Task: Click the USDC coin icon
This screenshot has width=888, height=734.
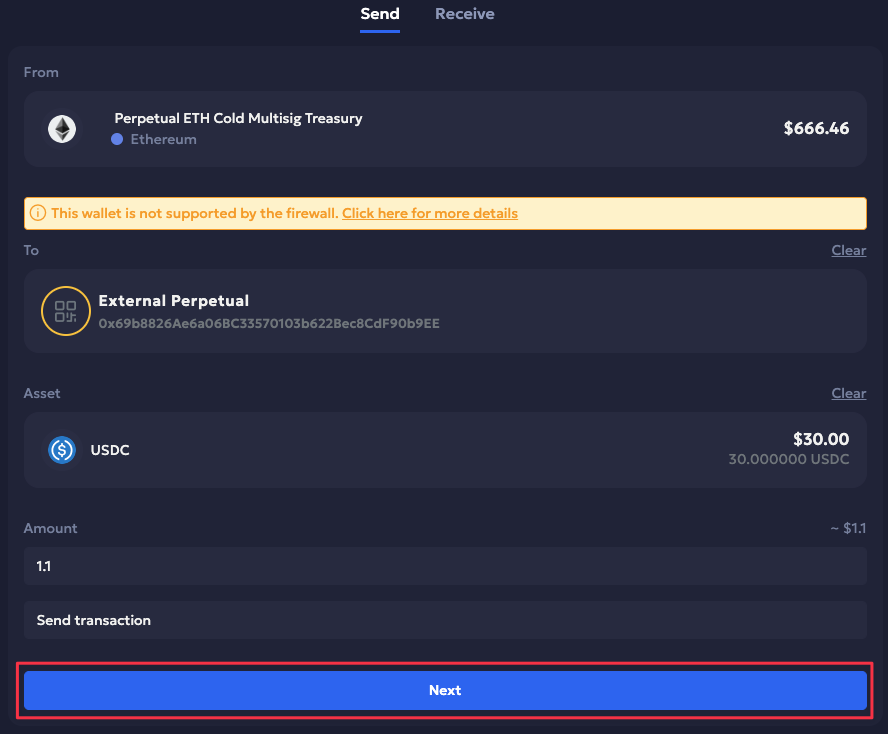Action: tap(62, 450)
